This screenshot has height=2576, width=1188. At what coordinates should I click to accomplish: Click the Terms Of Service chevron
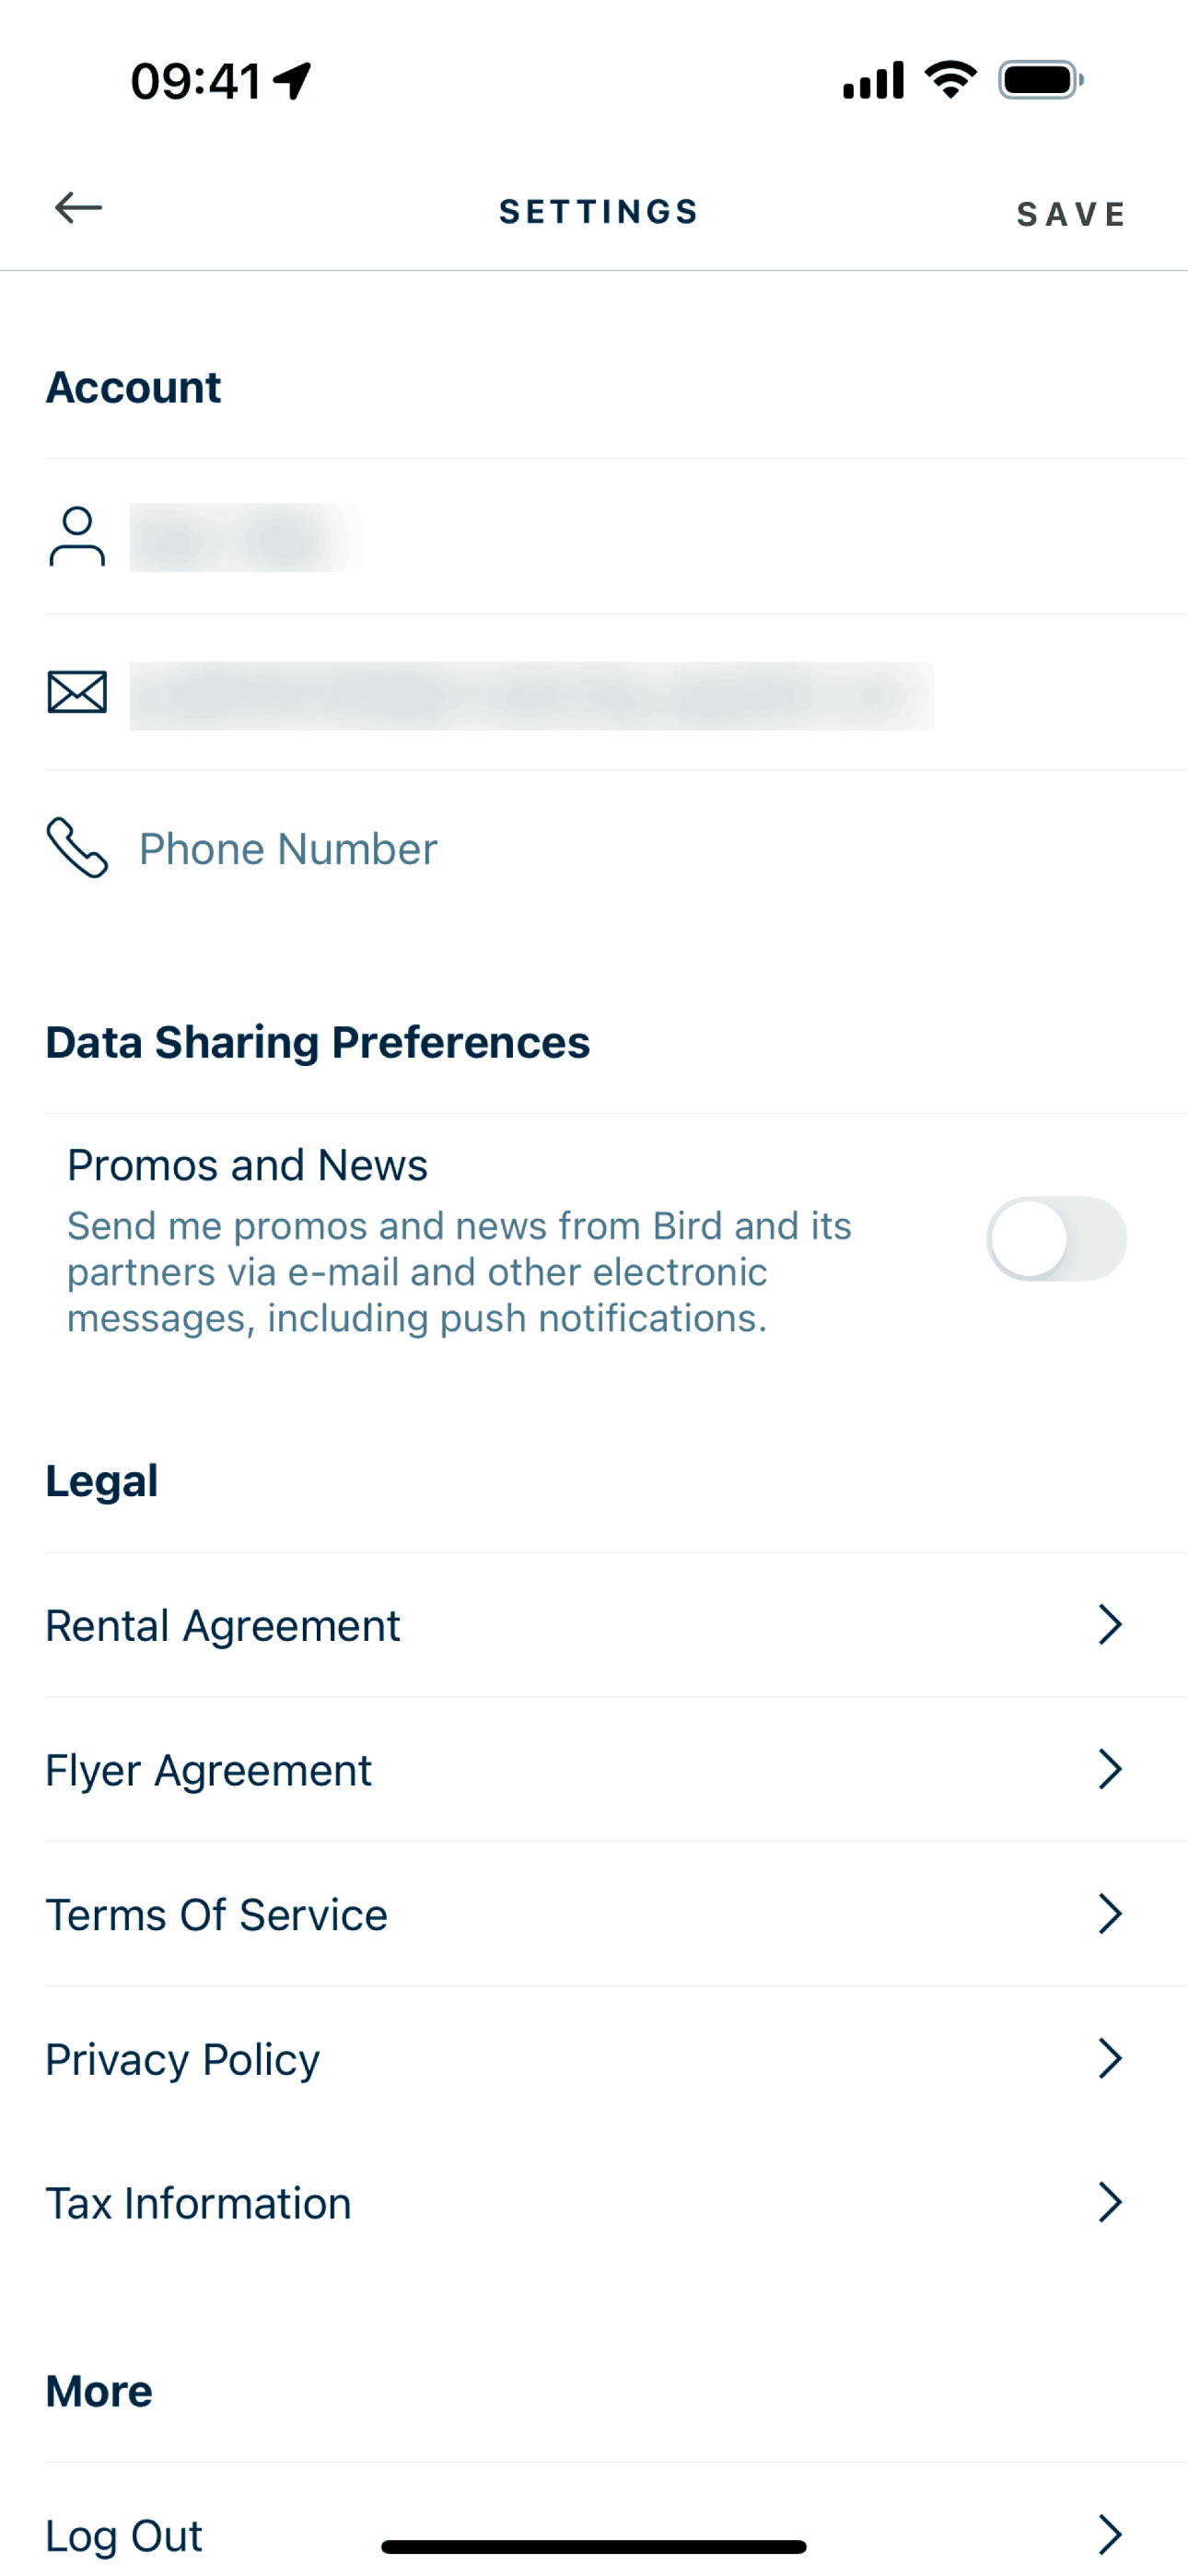(1110, 1914)
